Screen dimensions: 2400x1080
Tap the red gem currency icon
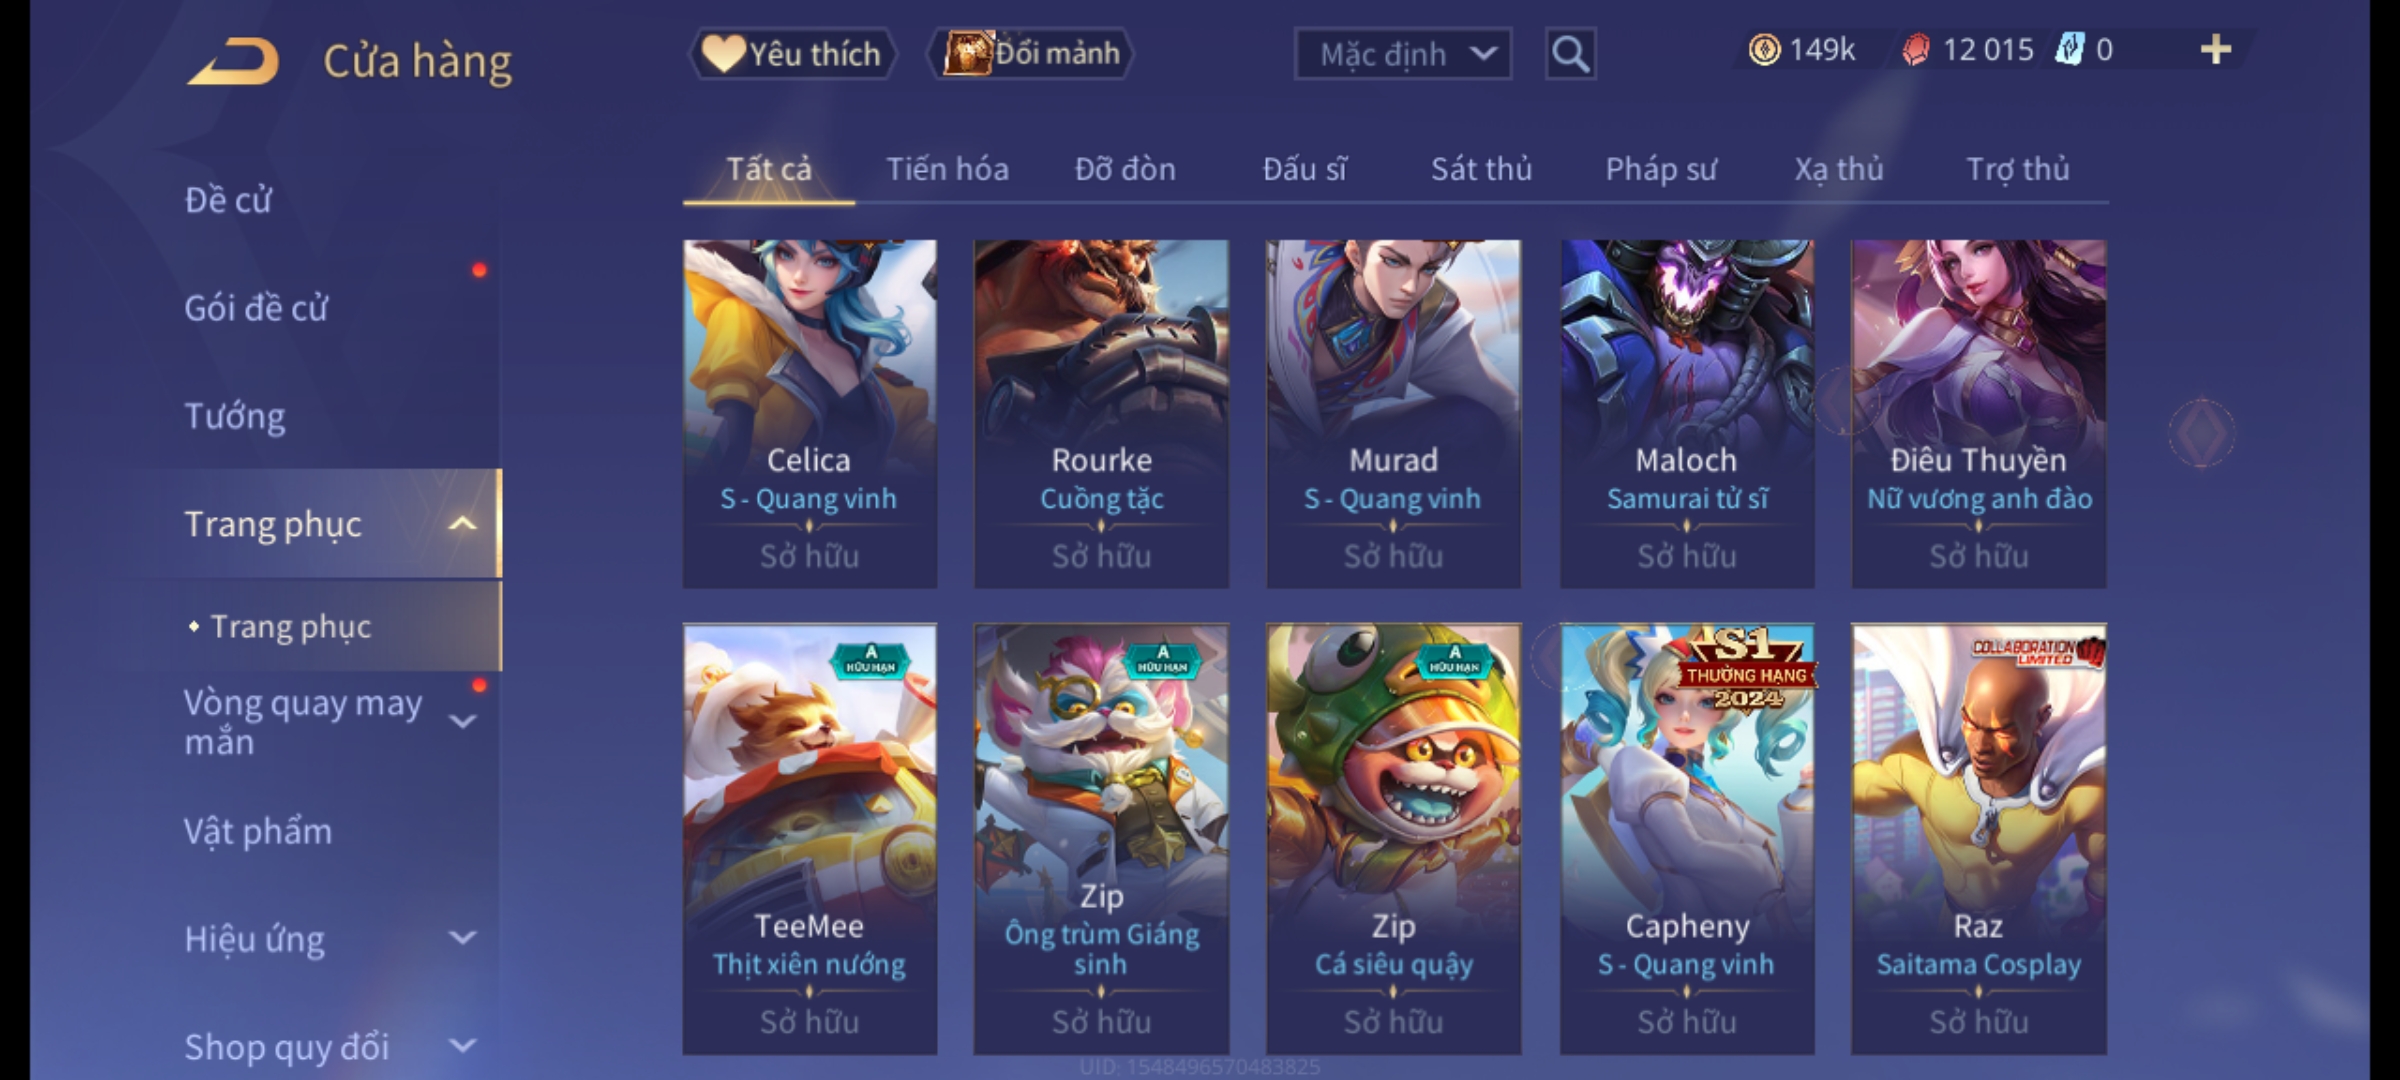pos(1915,50)
